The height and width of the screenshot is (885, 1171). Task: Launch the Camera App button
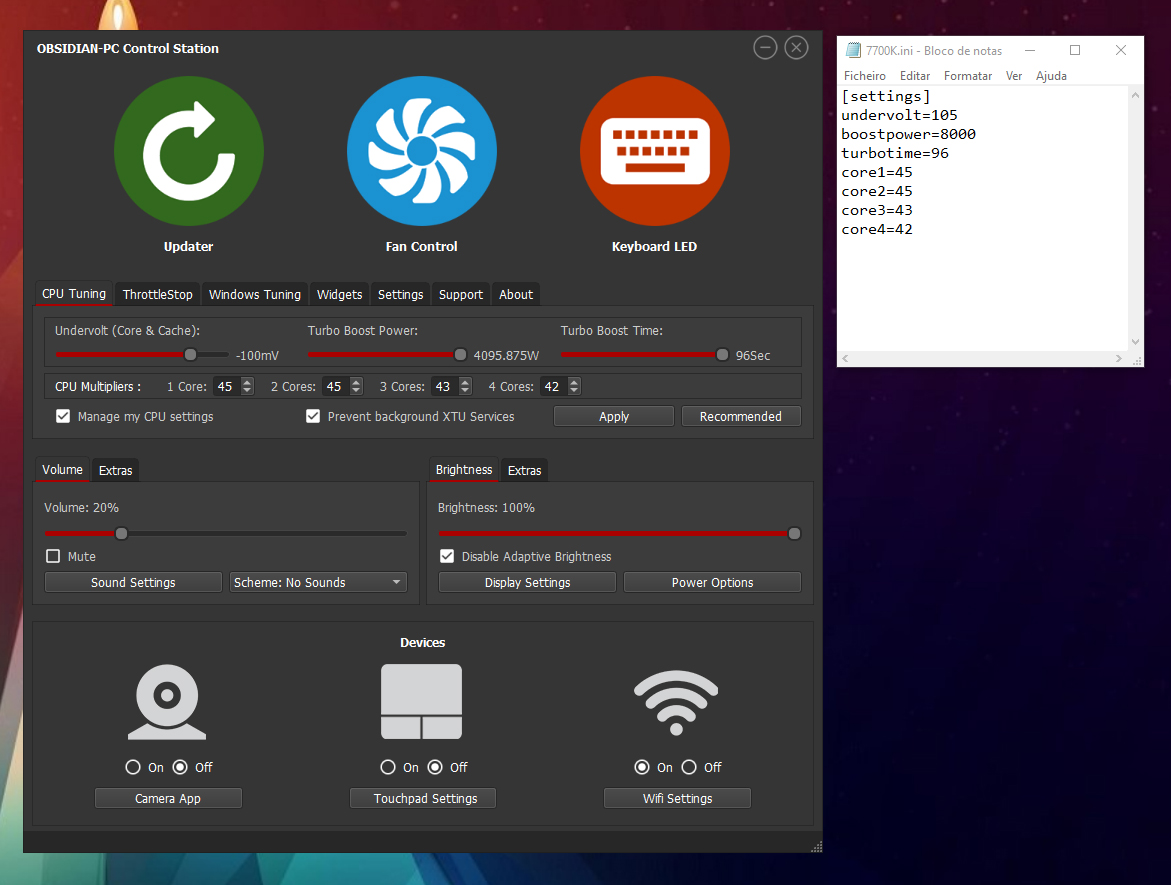click(168, 798)
